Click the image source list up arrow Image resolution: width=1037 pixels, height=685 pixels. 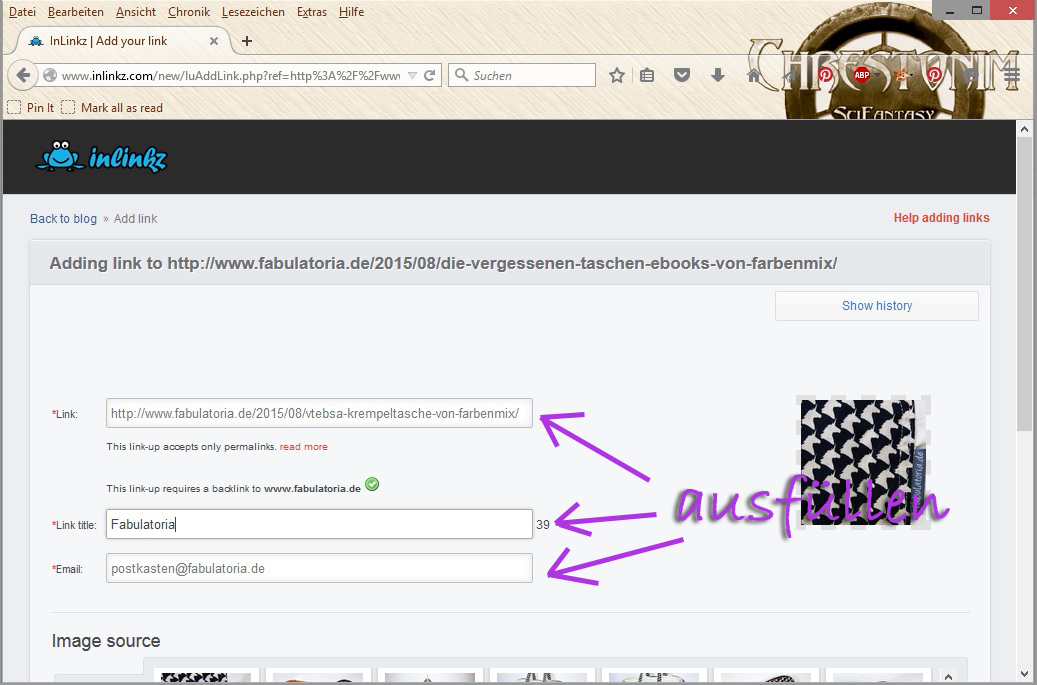point(948,676)
